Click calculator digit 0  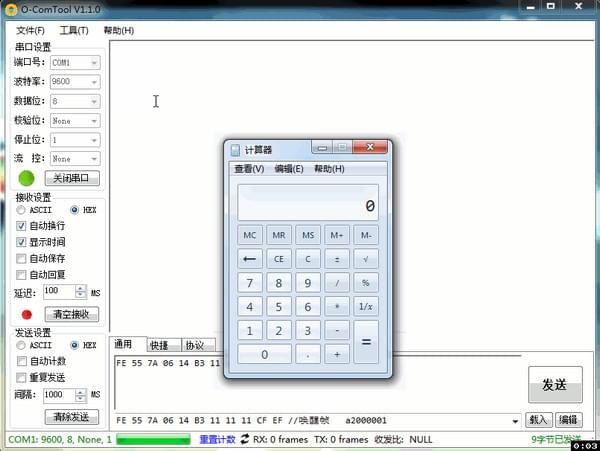[264, 354]
